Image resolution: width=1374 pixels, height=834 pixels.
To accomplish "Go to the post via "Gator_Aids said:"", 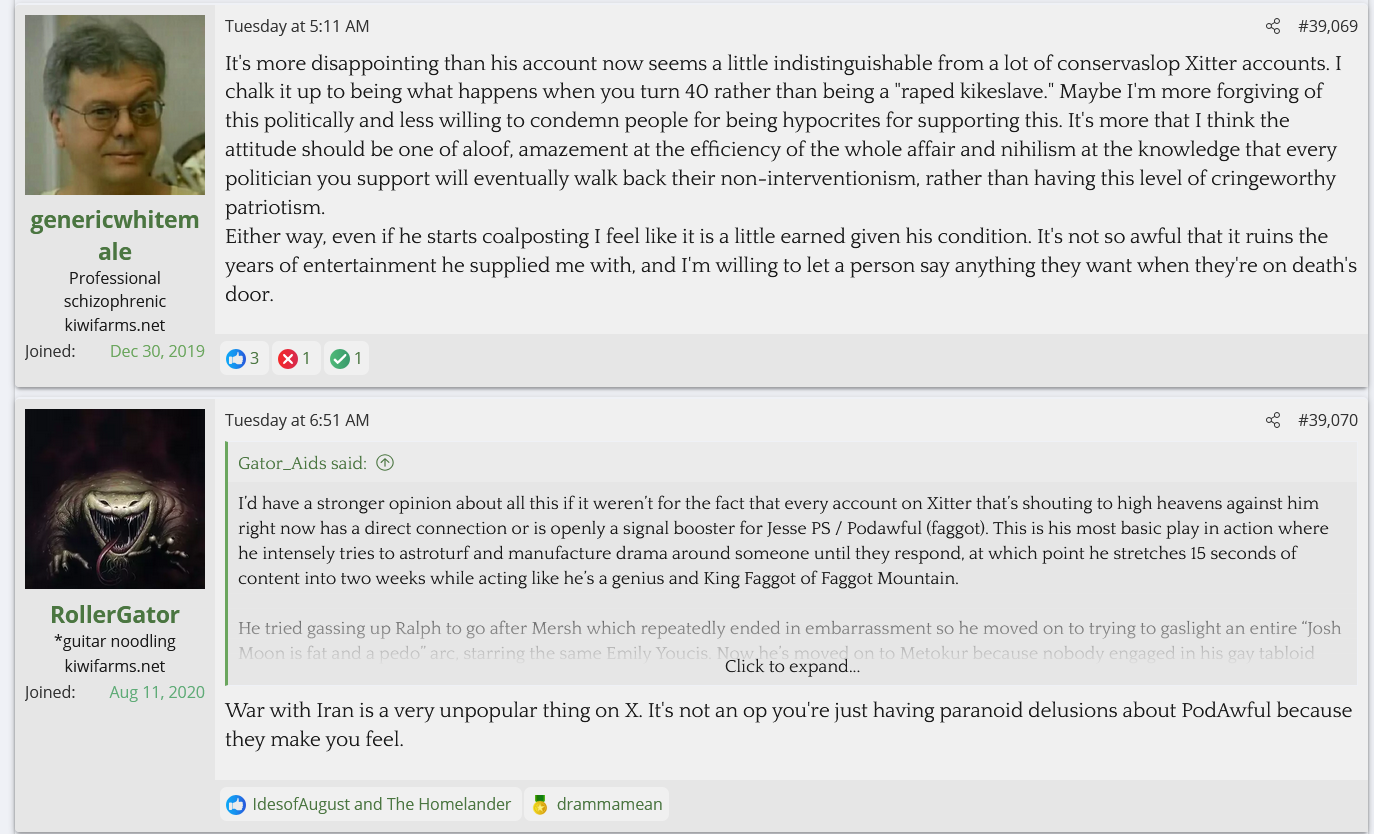I will coord(302,463).
